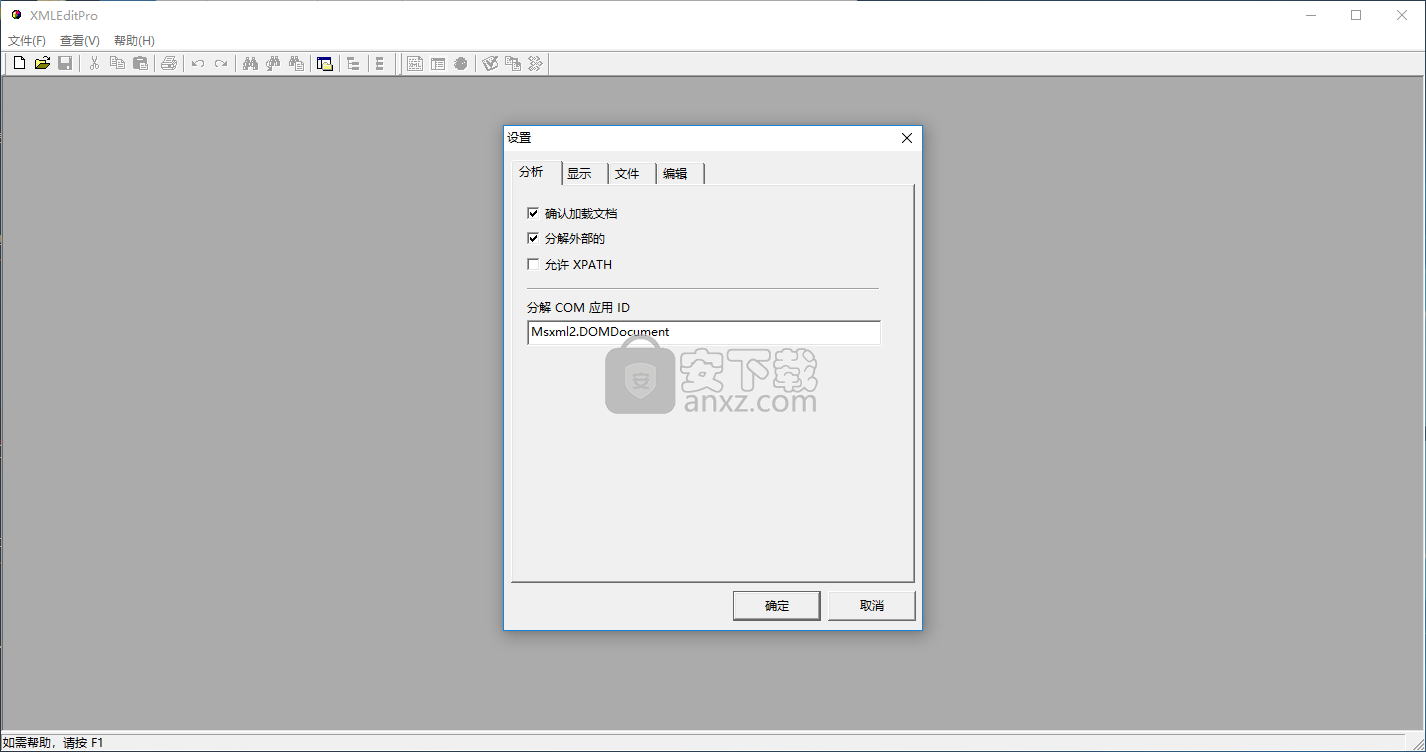This screenshot has height=752, width=1426.
Task: Enable the 允许 XPATH checkbox
Action: click(x=533, y=264)
